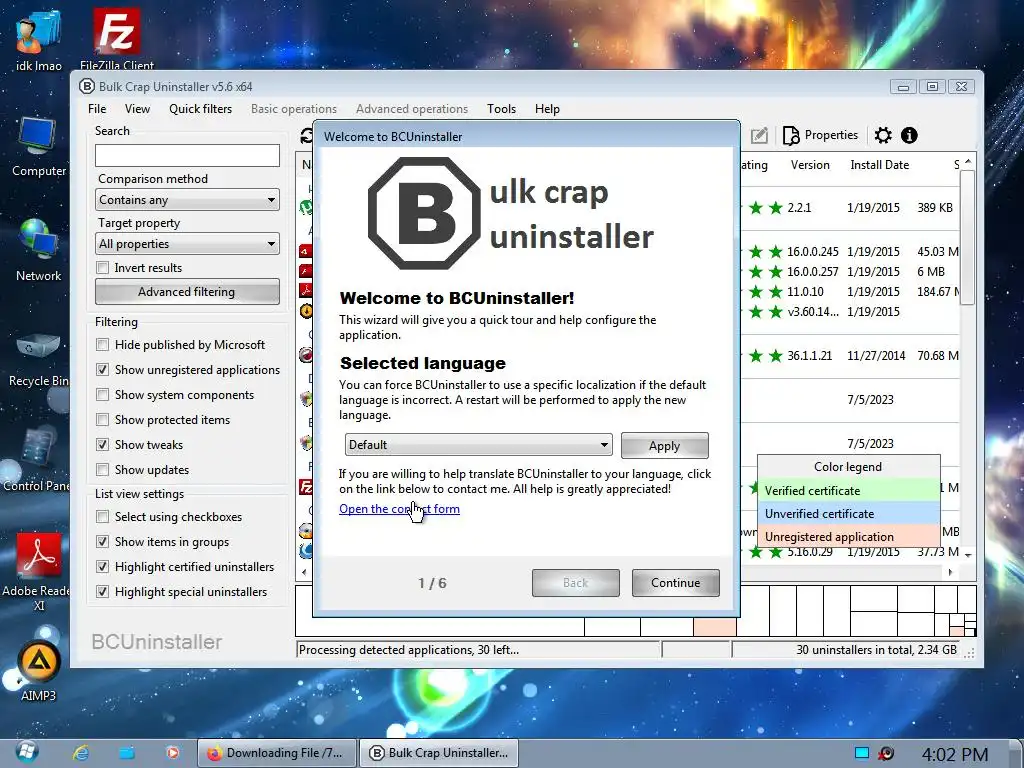Click the network tray icon
Screen dimensions: 1024x768
(862, 753)
